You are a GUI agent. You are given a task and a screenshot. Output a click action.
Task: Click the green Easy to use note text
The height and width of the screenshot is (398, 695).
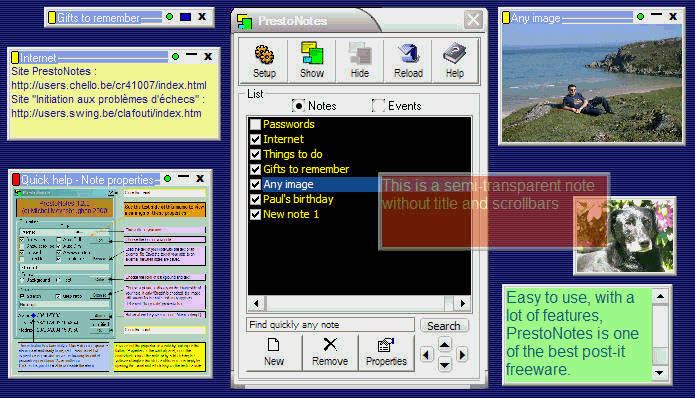tap(572, 333)
